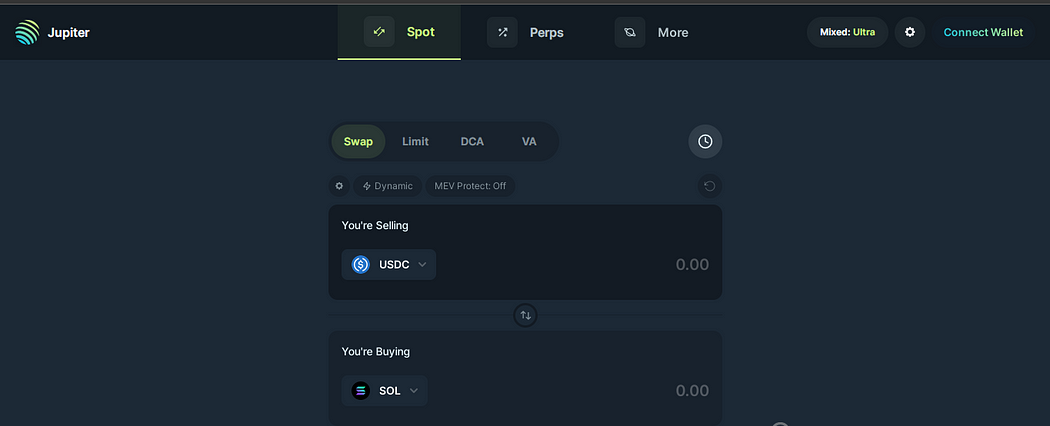Open the swap history clock icon
The width and height of the screenshot is (1050, 426).
pos(705,141)
